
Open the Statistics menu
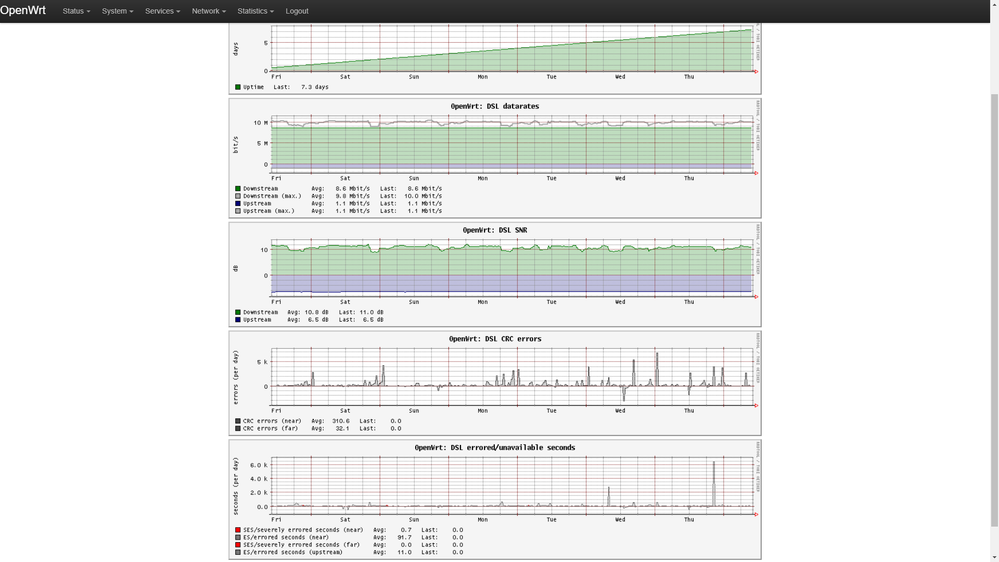[x=255, y=11]
